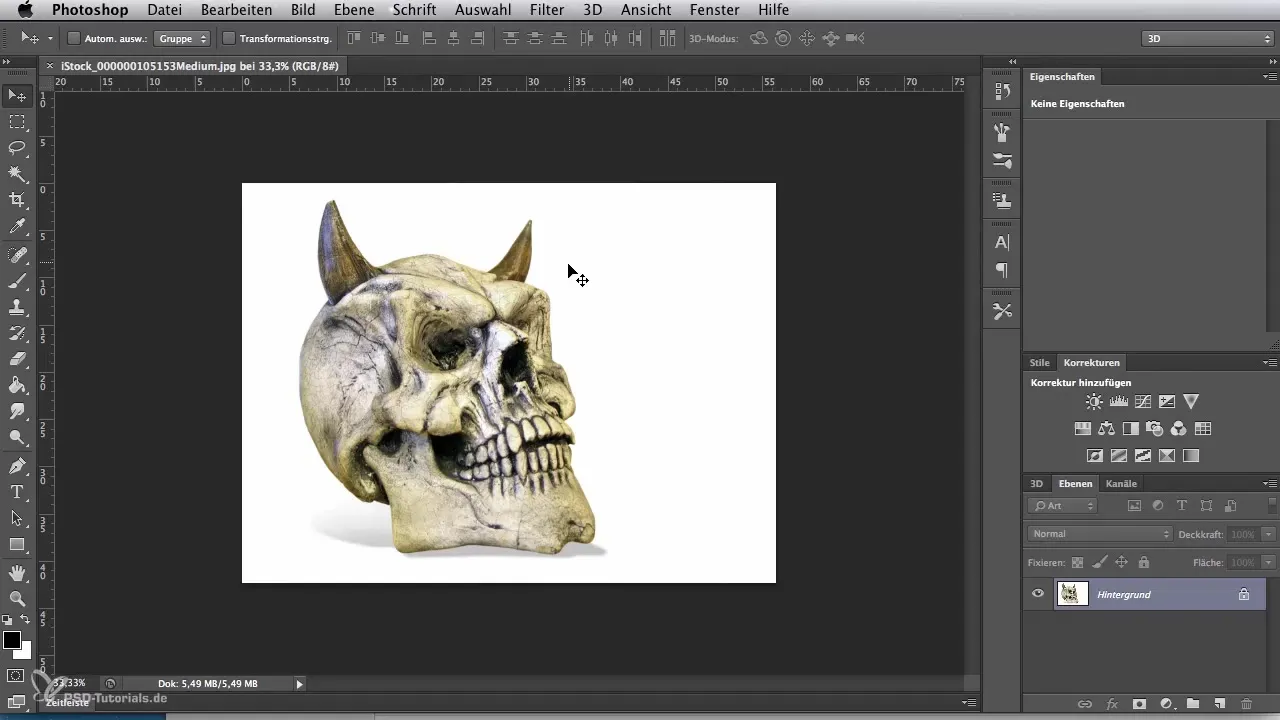Select the Pen tool
Image resolution: width=1280 pixels, height=720 pixels.
[x=17, y=466]
